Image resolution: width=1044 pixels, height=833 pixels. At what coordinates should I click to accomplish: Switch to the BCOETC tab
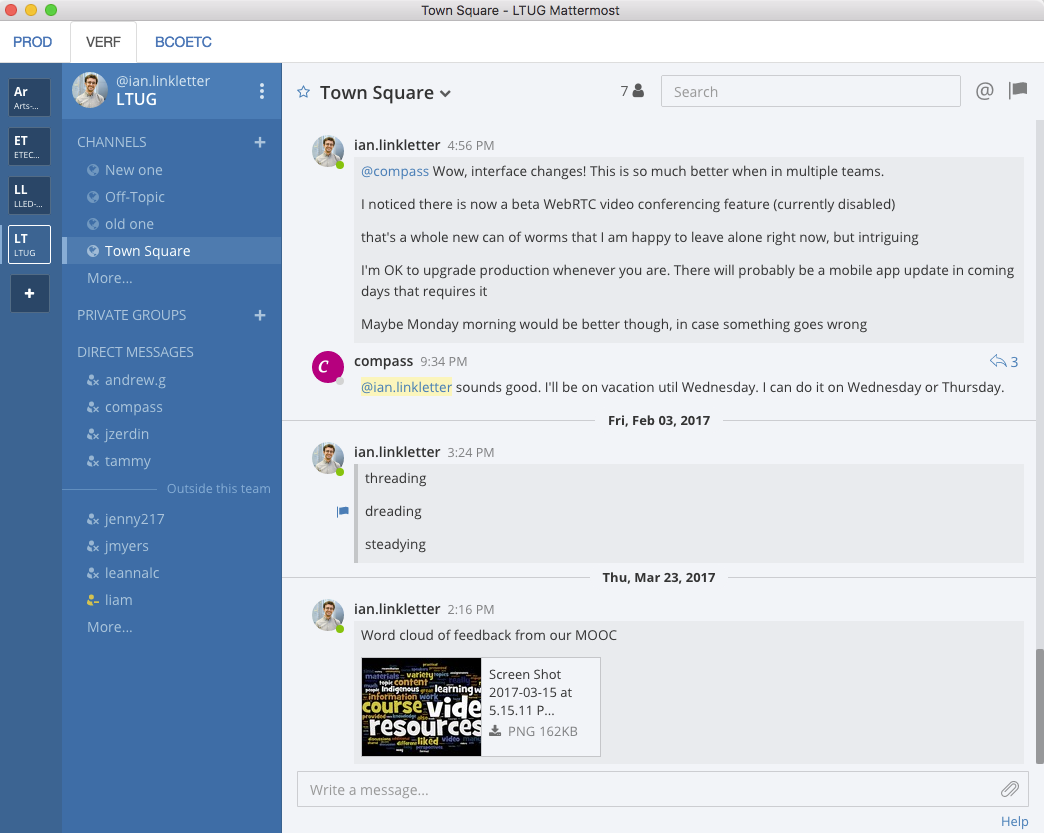click(x=183, y=42)
